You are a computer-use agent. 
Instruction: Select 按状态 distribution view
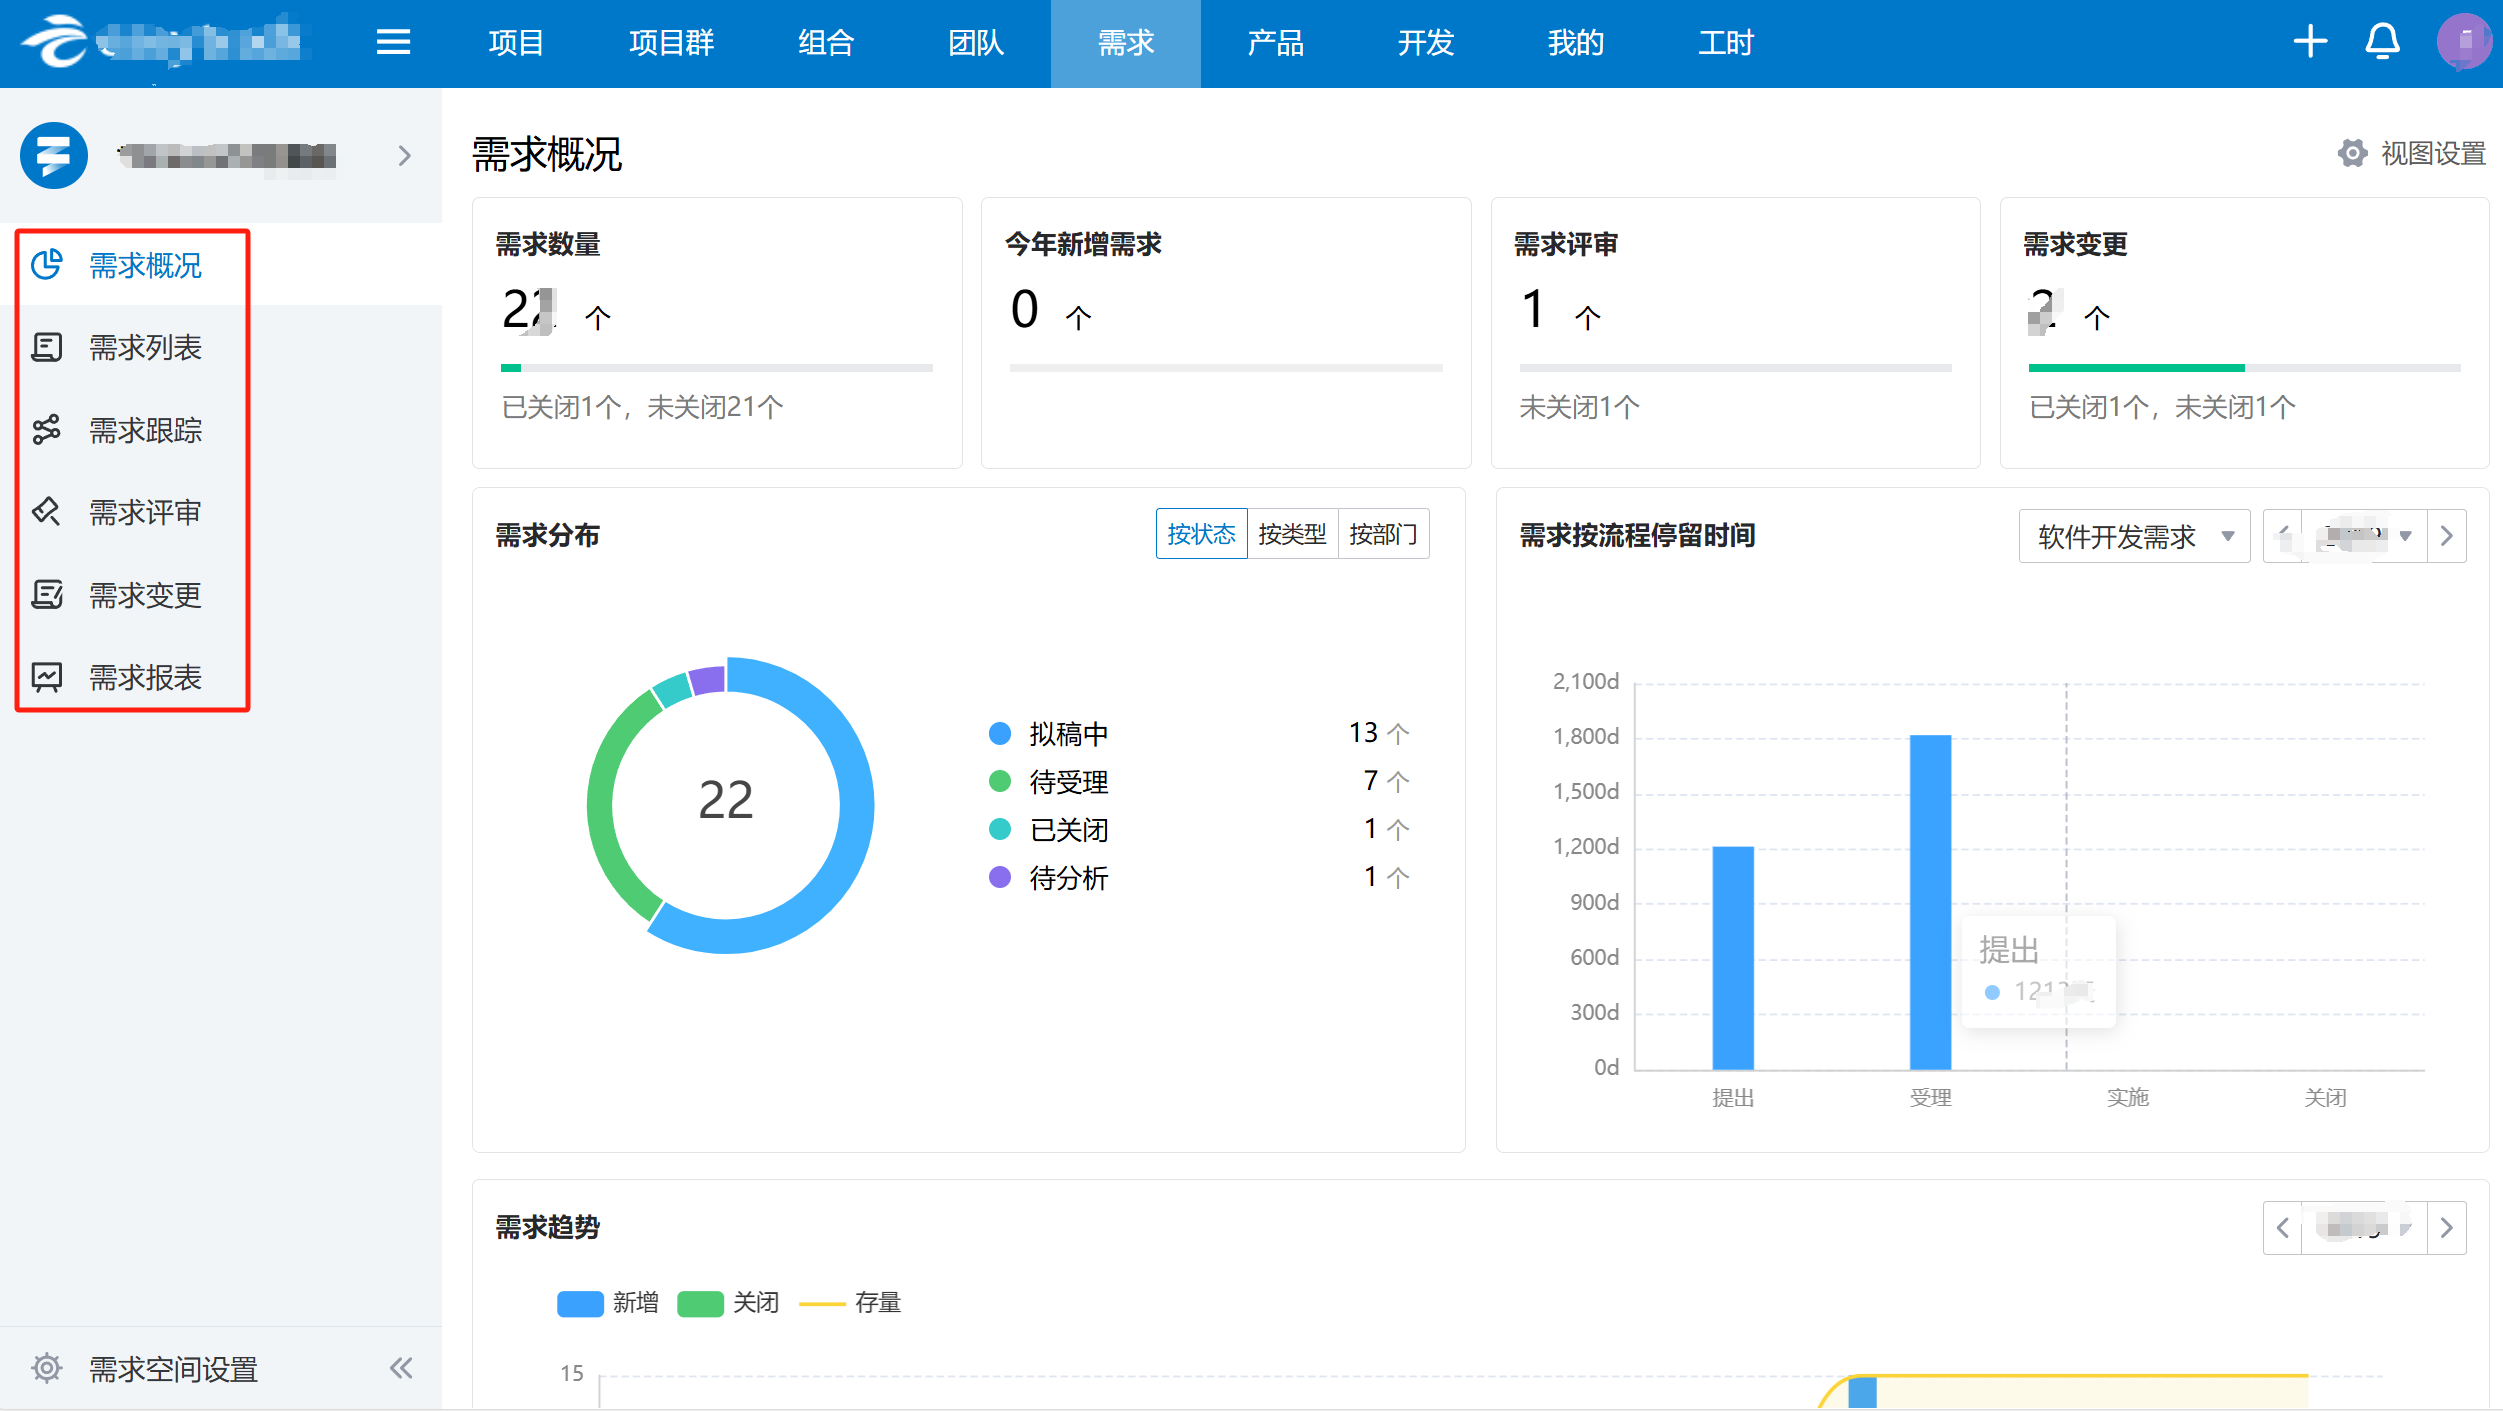pos(1201,534)
